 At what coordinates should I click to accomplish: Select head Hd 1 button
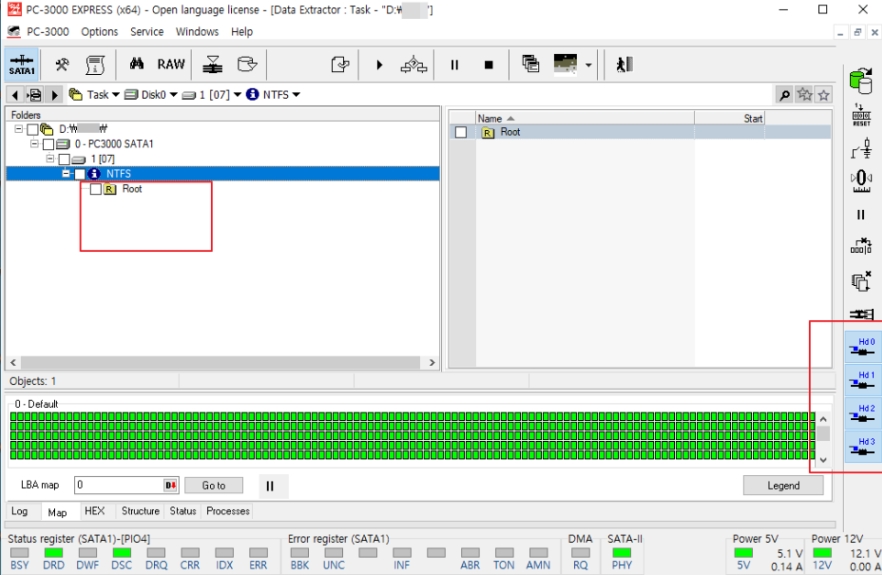point(863,380)
